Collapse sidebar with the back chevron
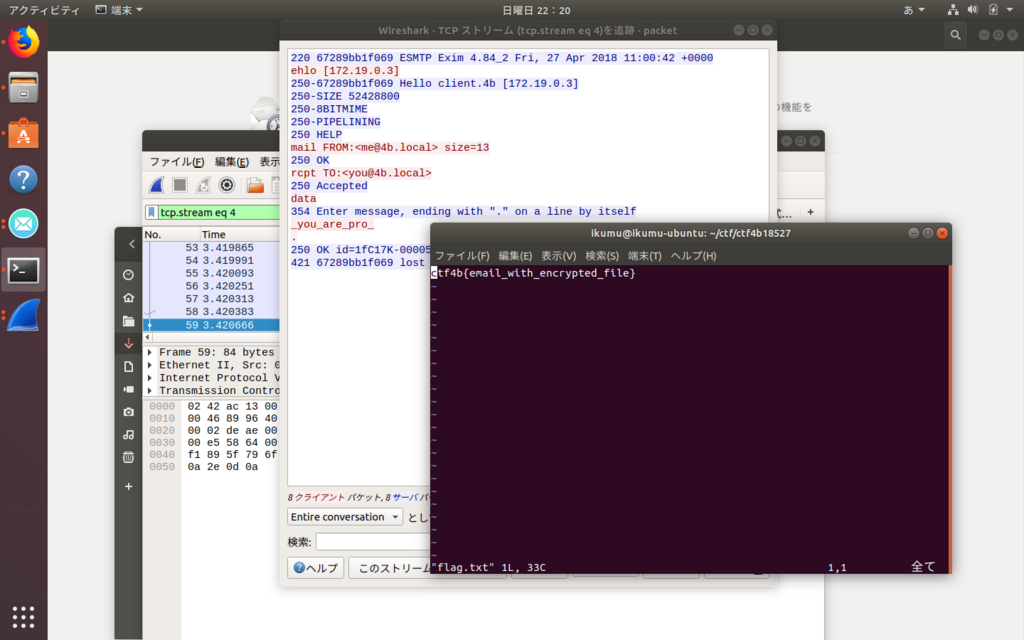Screen dimensions: 1024x640 (x=131, y=244)
